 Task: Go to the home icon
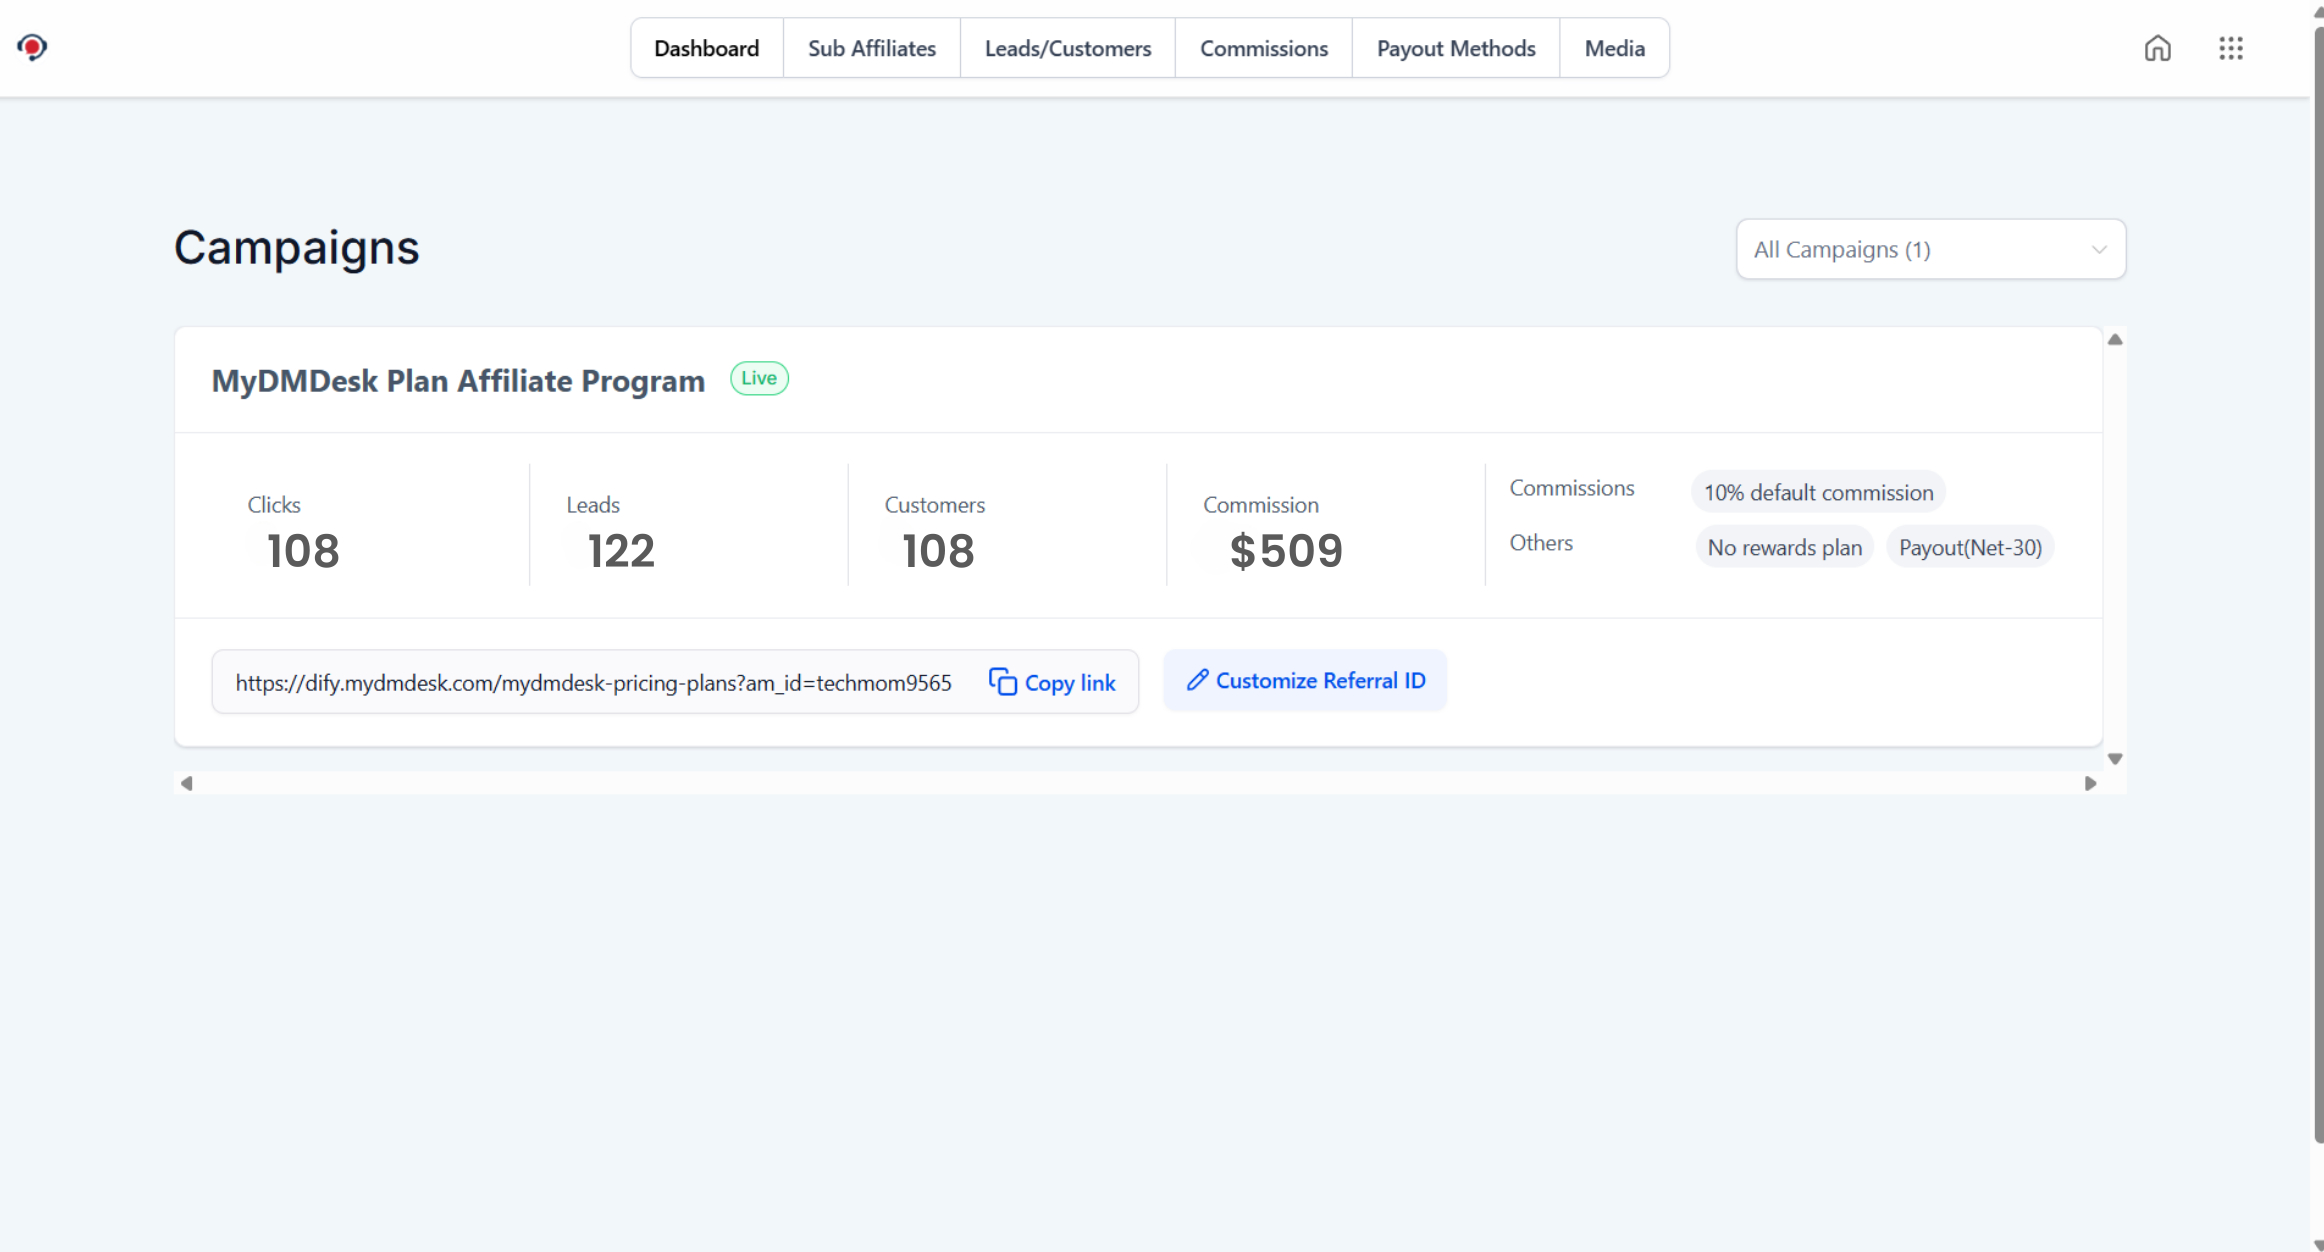click(2157, 48)
